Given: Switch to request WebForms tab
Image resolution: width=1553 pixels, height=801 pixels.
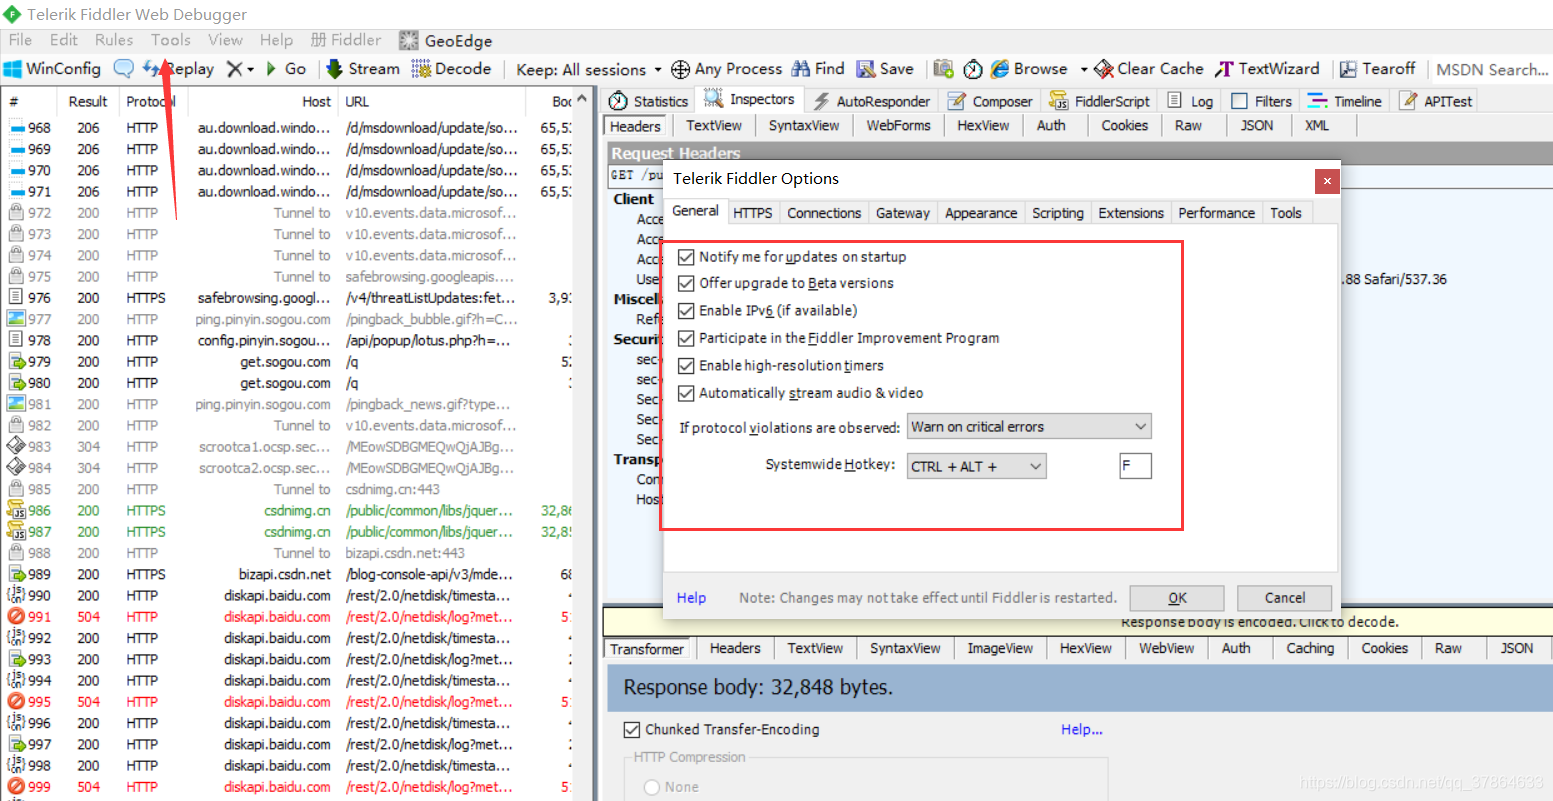Looking at the screenshot, I should click(x=898, y=126).
